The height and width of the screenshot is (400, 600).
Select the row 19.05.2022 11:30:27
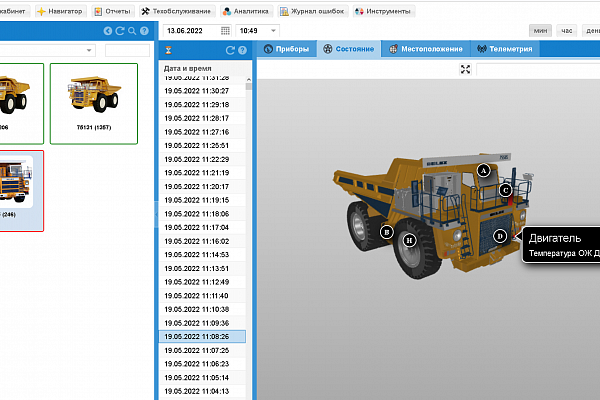pos(202,91)
